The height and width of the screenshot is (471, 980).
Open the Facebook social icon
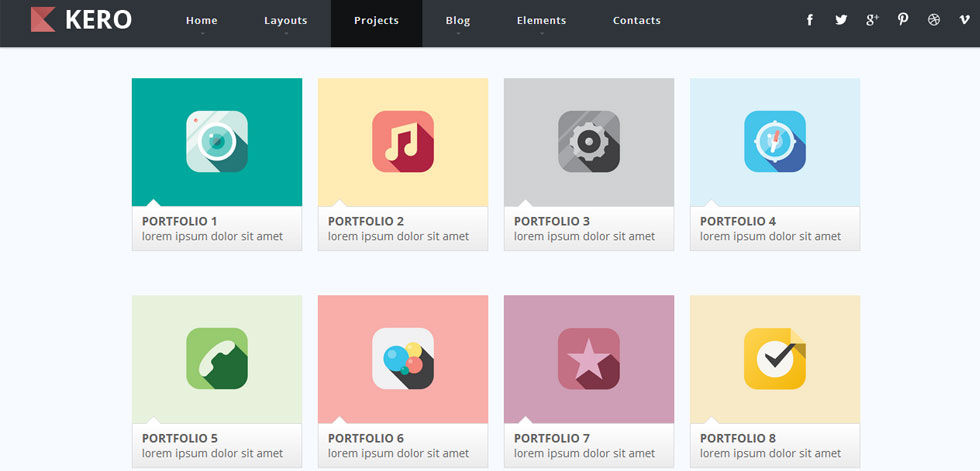809,20
